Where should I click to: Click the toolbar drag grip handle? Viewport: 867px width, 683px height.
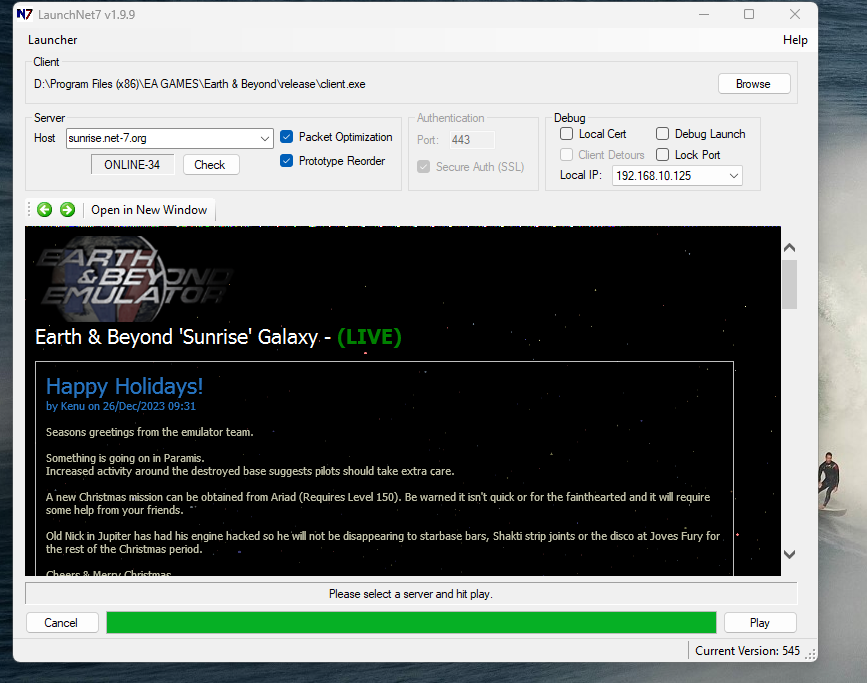pos(29,210)
